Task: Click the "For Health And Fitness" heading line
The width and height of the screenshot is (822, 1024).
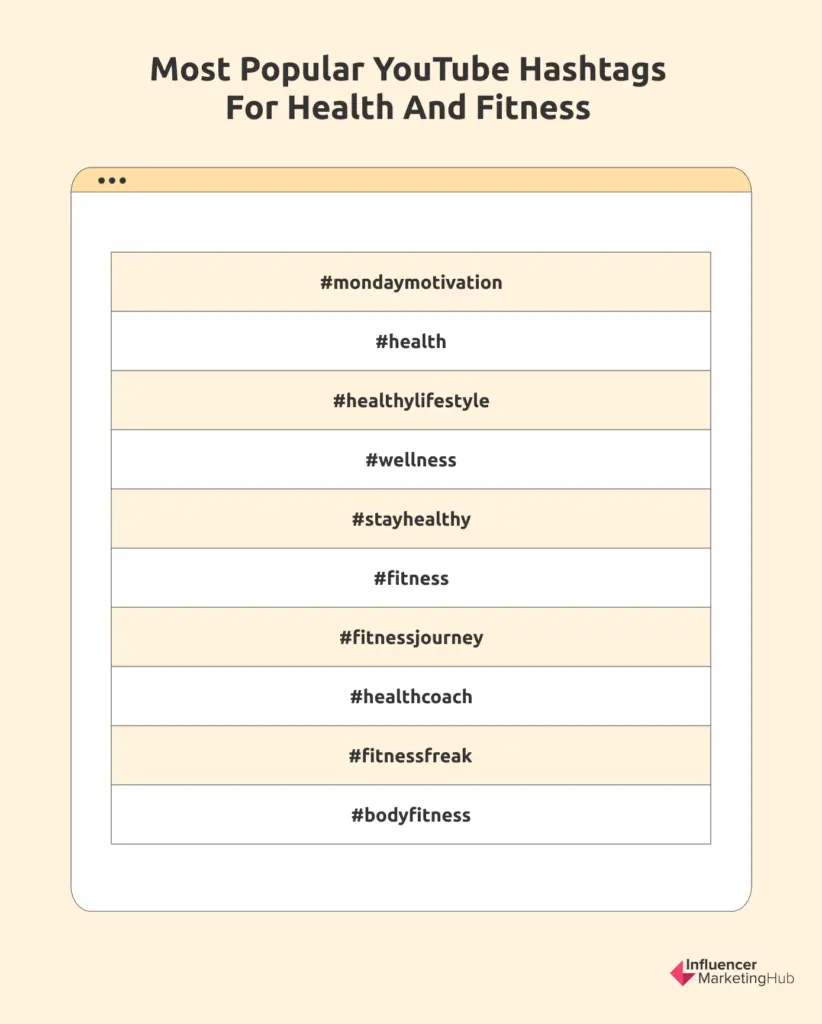Action: coord(408,107)
